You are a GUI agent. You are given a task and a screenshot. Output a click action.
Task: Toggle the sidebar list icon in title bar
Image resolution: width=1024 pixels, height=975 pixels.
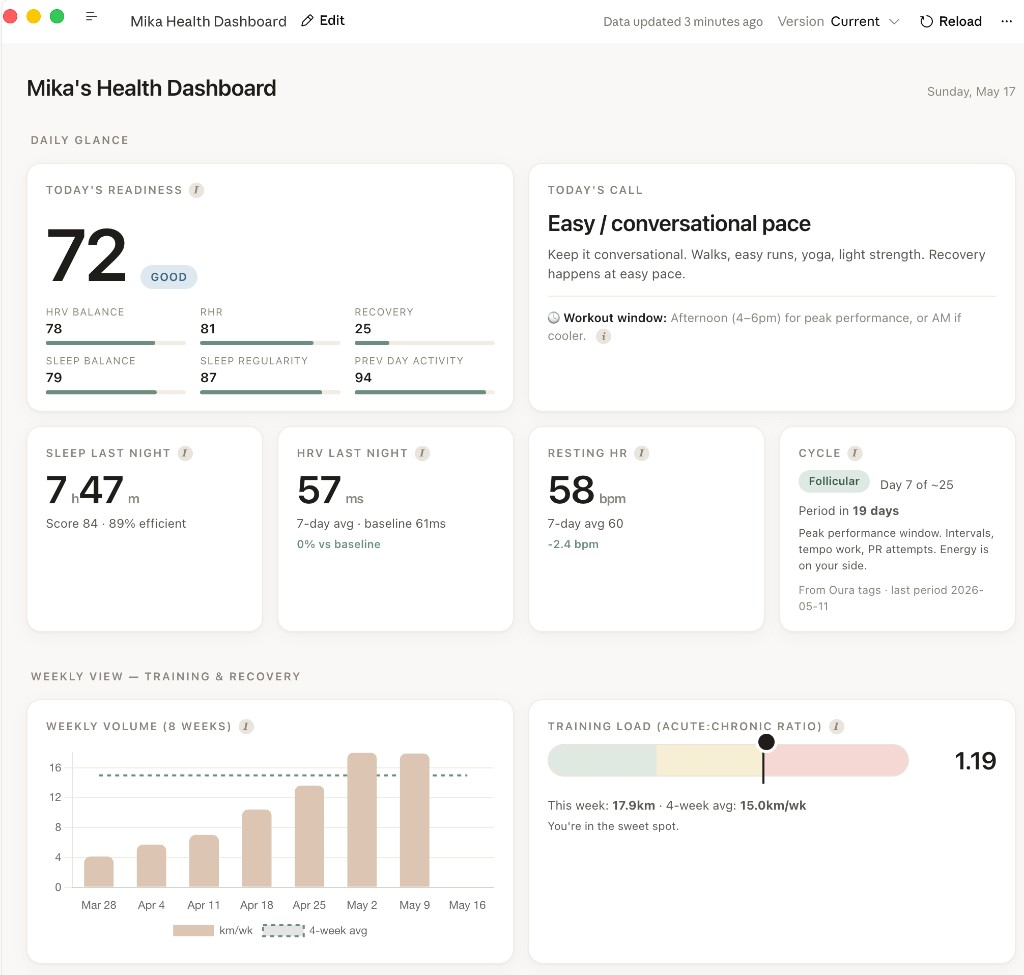pyautogui.click(x=91, y=16)
